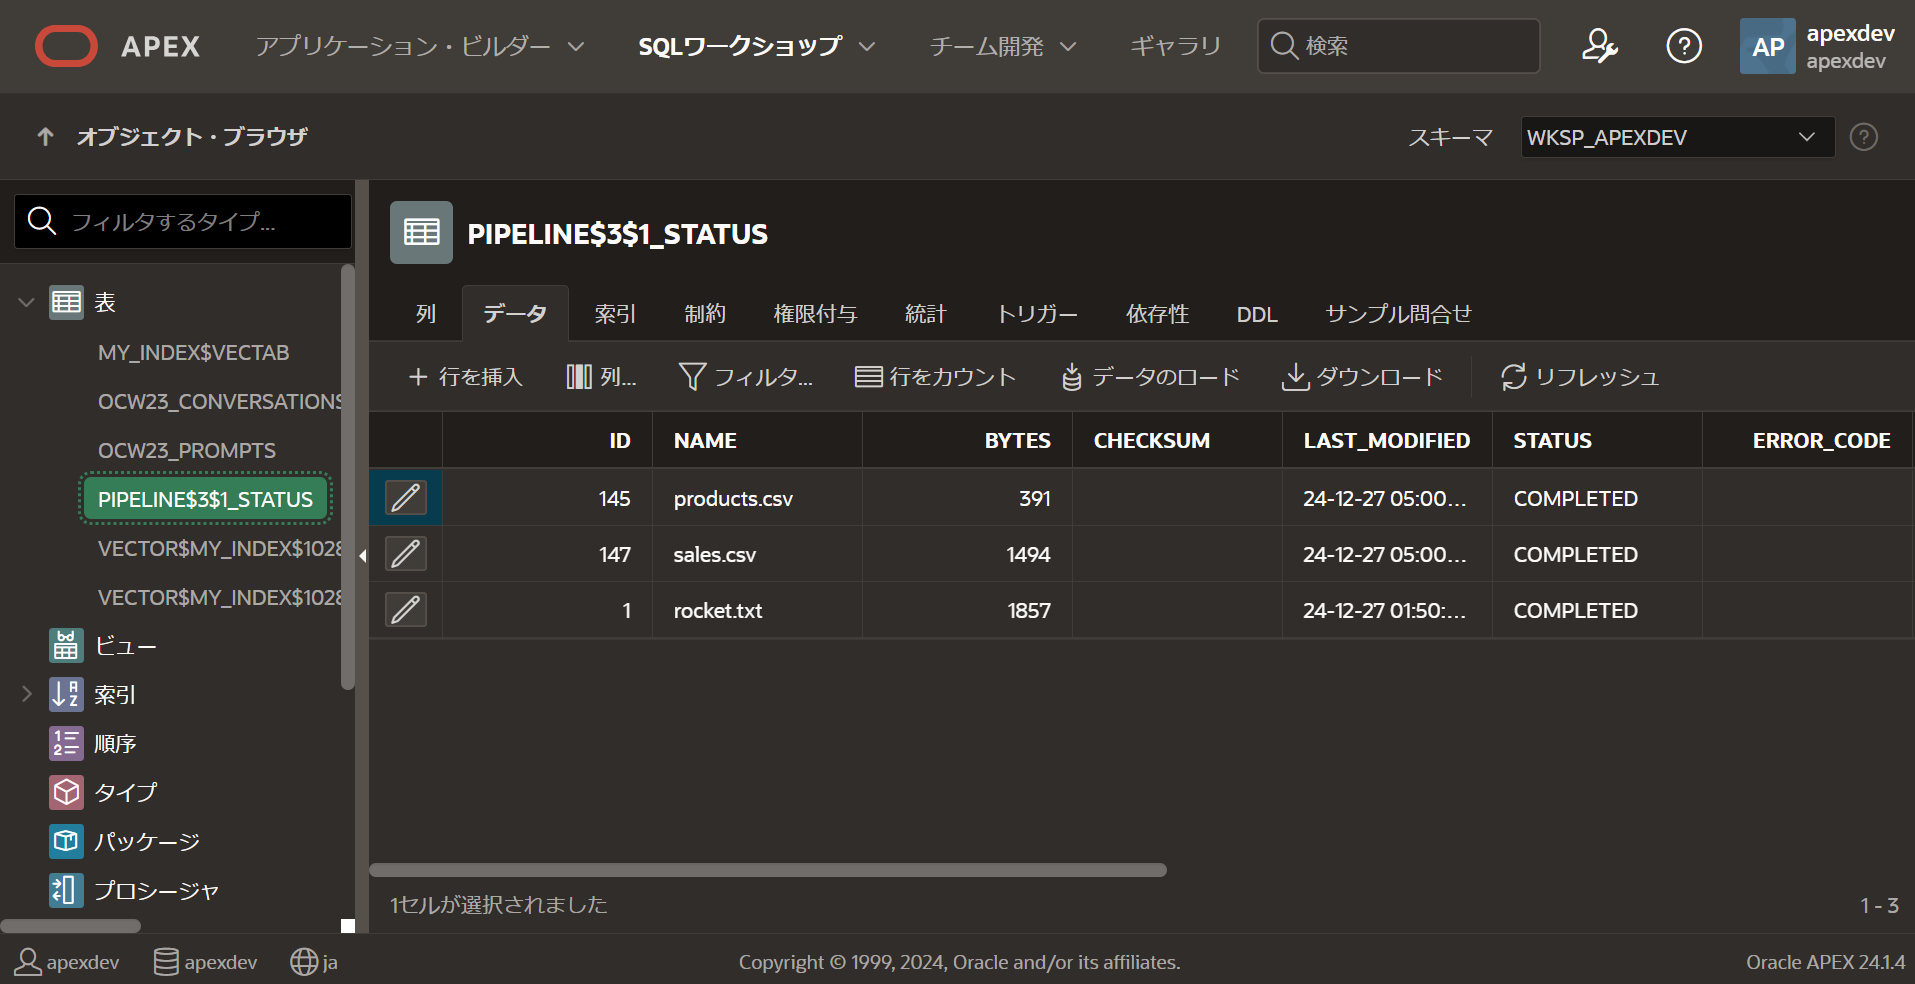Edit the rocket.txt row with pencil icon
The height and width of the screenshot is (984, 1915).
[x=406, y=610]
